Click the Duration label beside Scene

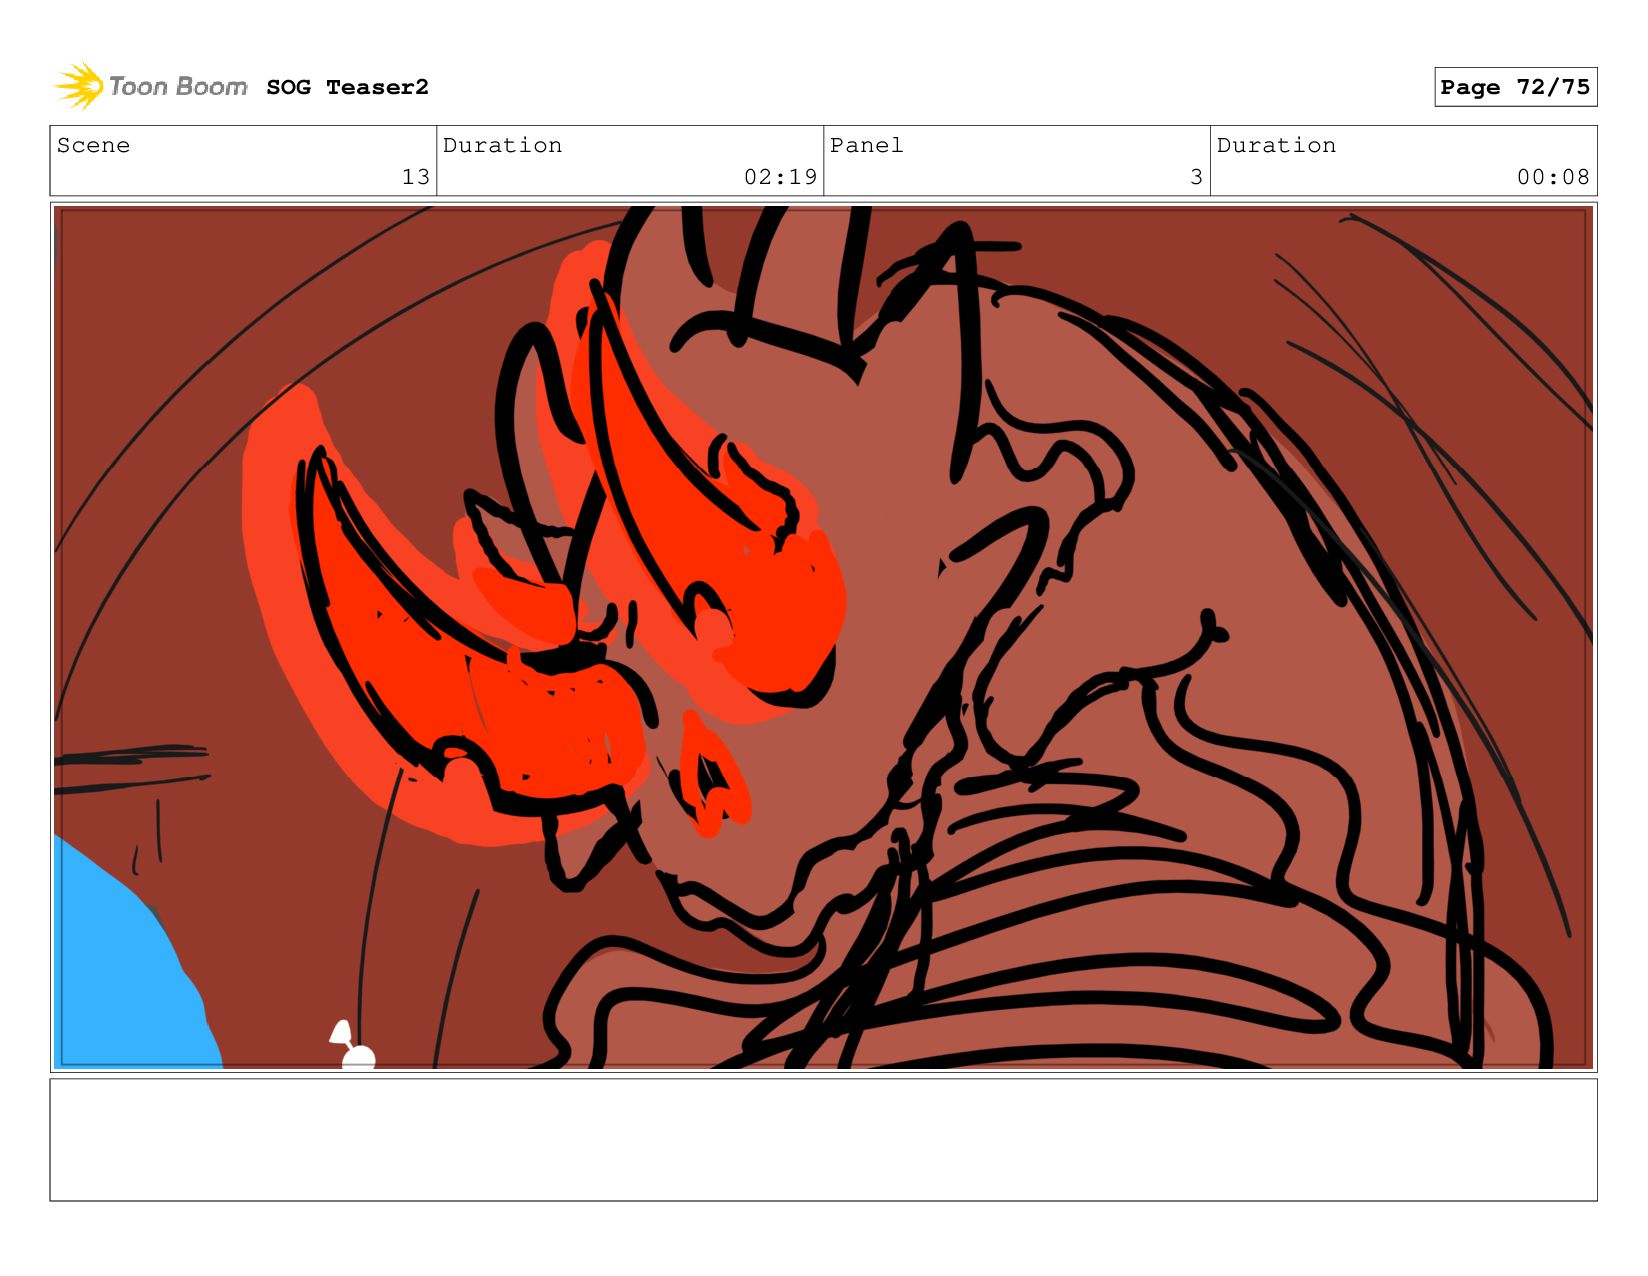pos(502,145)
